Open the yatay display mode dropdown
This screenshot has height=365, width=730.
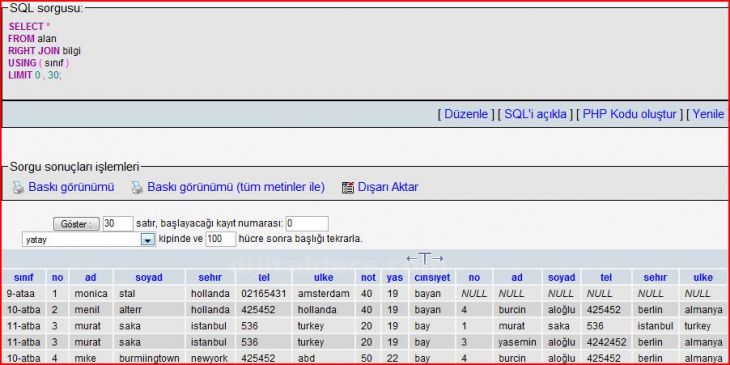pos(88,240)
